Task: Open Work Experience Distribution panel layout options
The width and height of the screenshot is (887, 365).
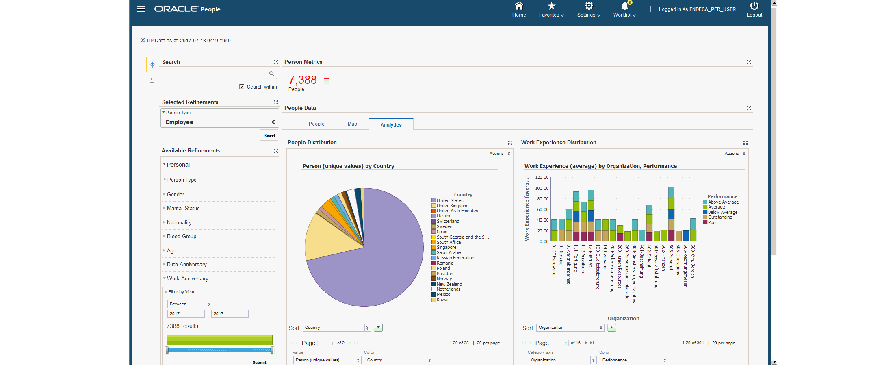Action: coord(745,143)
